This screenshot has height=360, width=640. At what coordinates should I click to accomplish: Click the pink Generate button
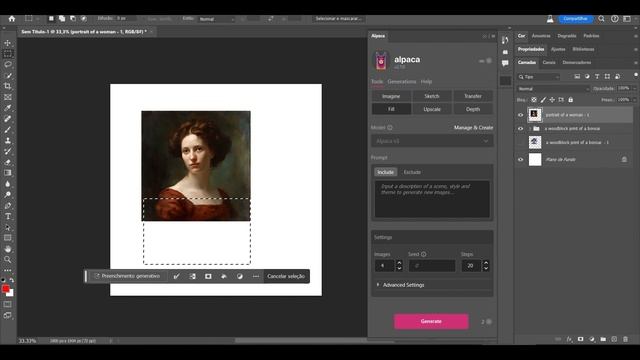click(431, 322)
